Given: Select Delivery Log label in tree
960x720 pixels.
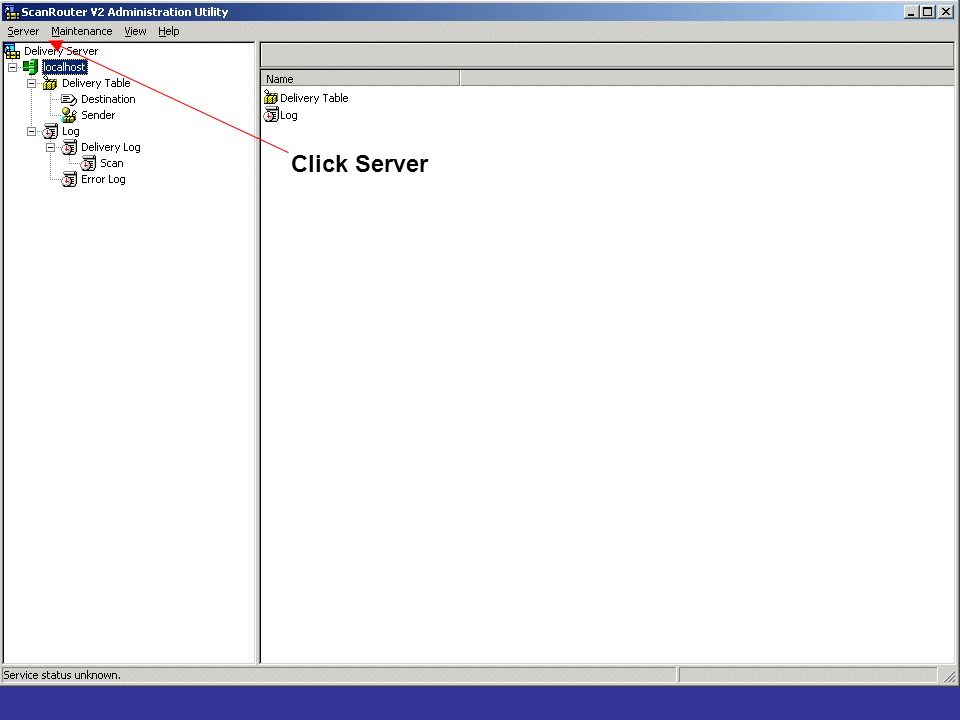Looking at the screenshot, I should coord(111,148).
